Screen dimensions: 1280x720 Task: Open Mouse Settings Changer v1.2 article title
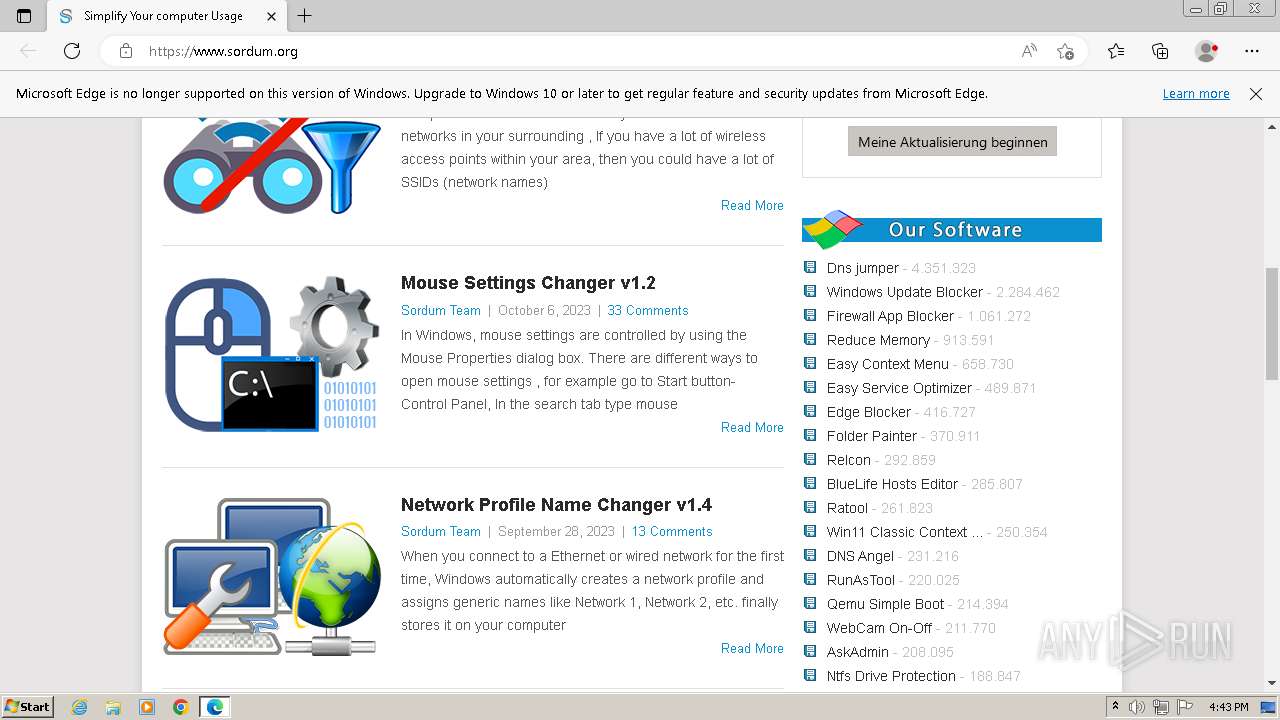pyautogui.click(x=528, y=283)
